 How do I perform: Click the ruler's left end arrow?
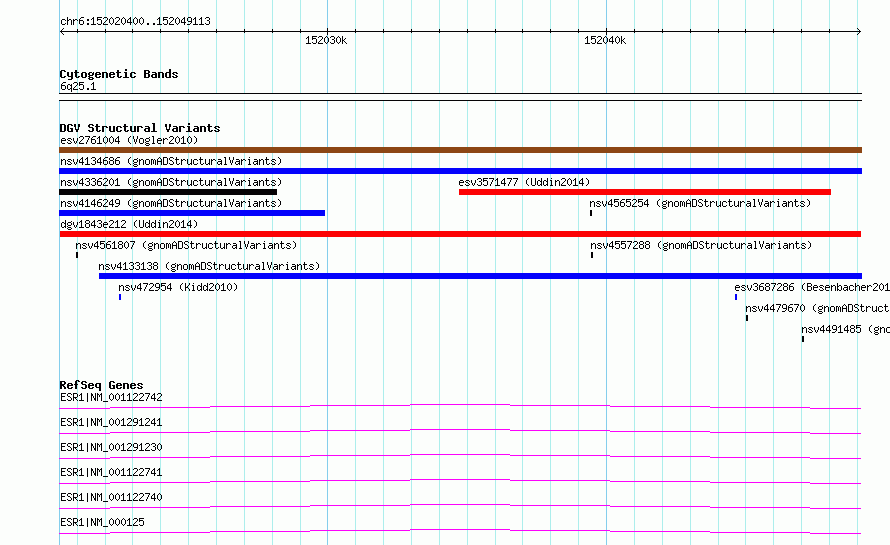click(62, 32)
